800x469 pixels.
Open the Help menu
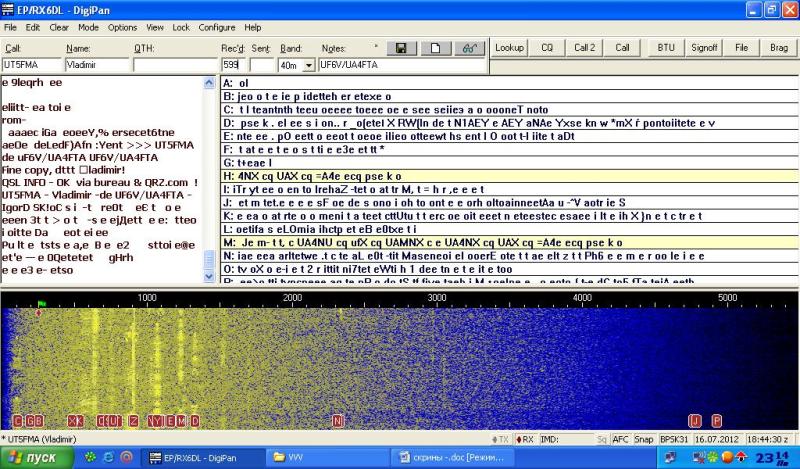253,28
